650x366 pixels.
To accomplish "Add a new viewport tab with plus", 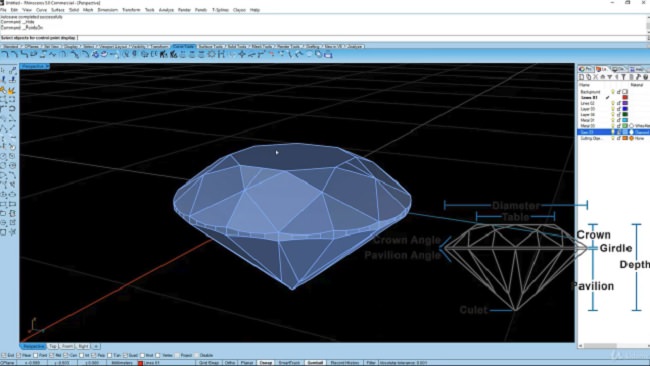I will coord(96,346).
